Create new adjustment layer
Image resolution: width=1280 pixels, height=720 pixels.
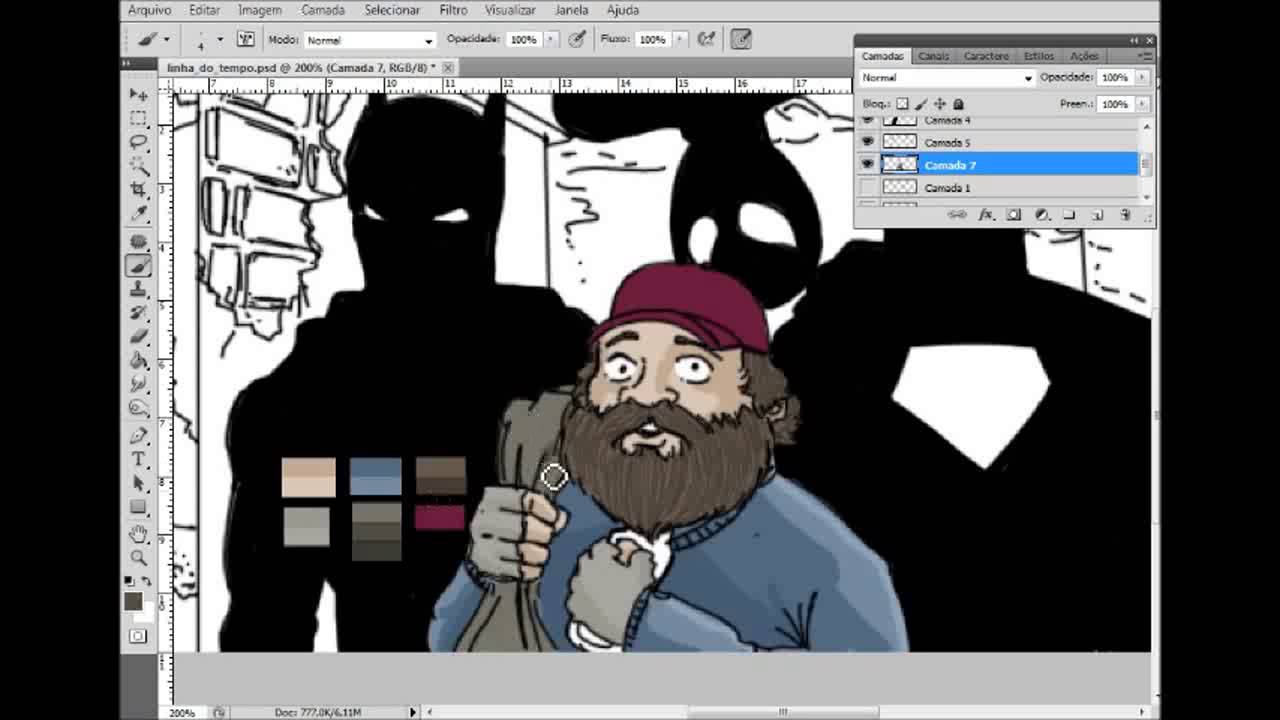tap(1042, 215)
